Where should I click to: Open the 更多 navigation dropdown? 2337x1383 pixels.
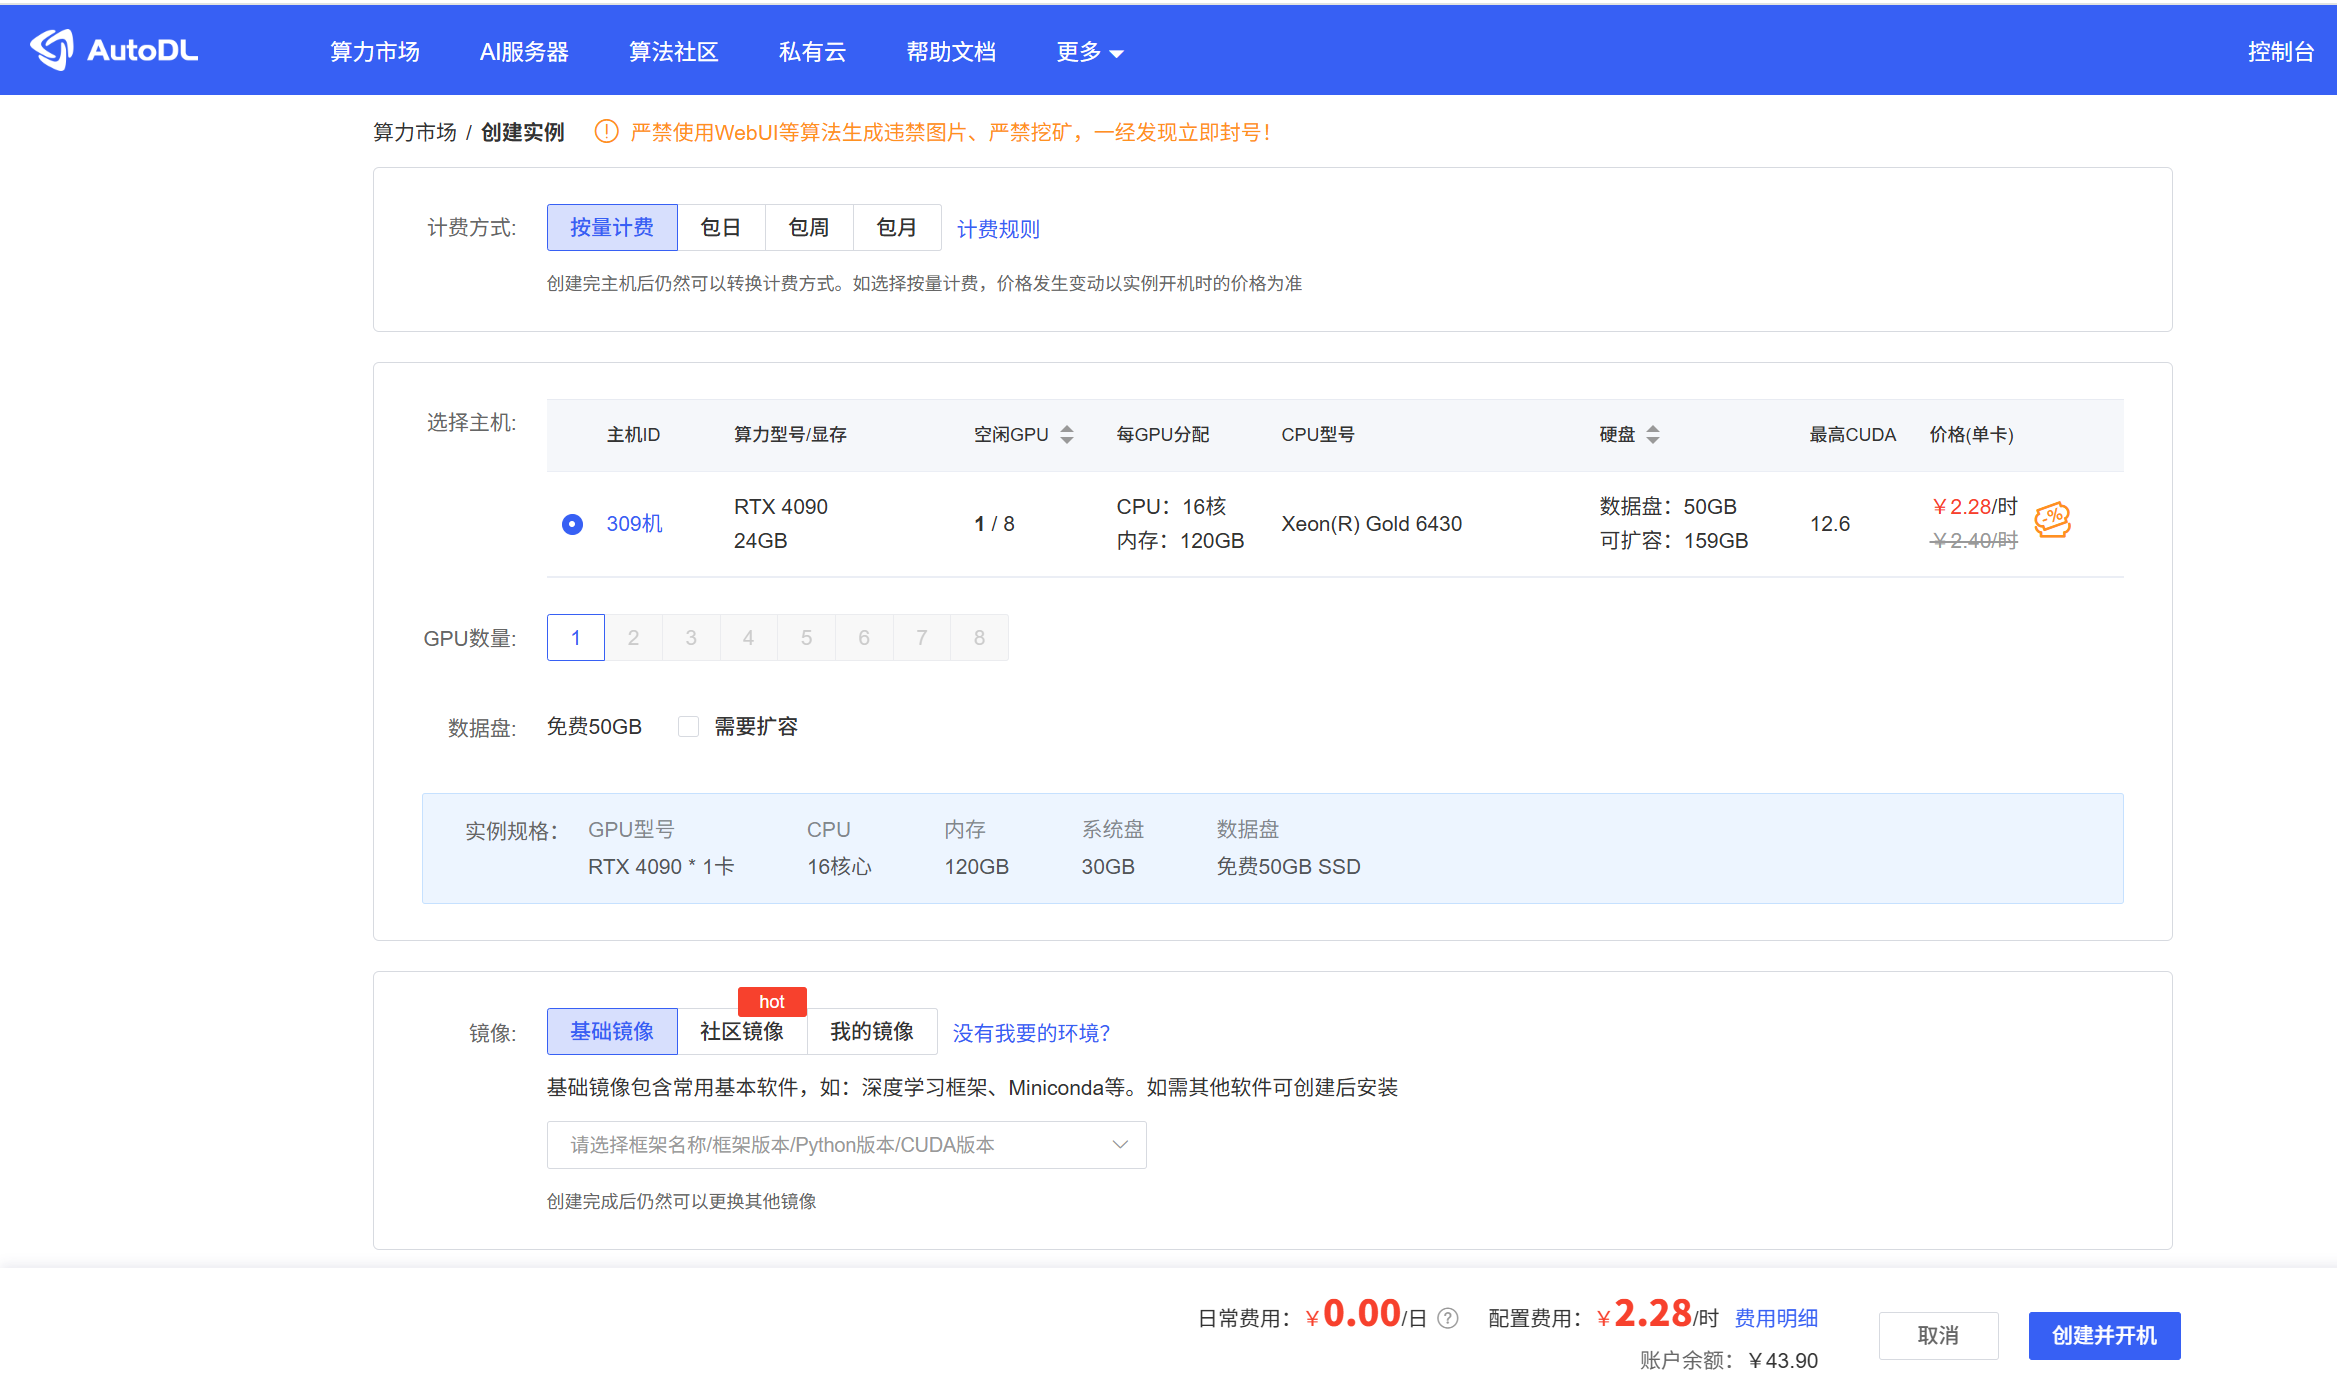click(x=1088, y=51)
